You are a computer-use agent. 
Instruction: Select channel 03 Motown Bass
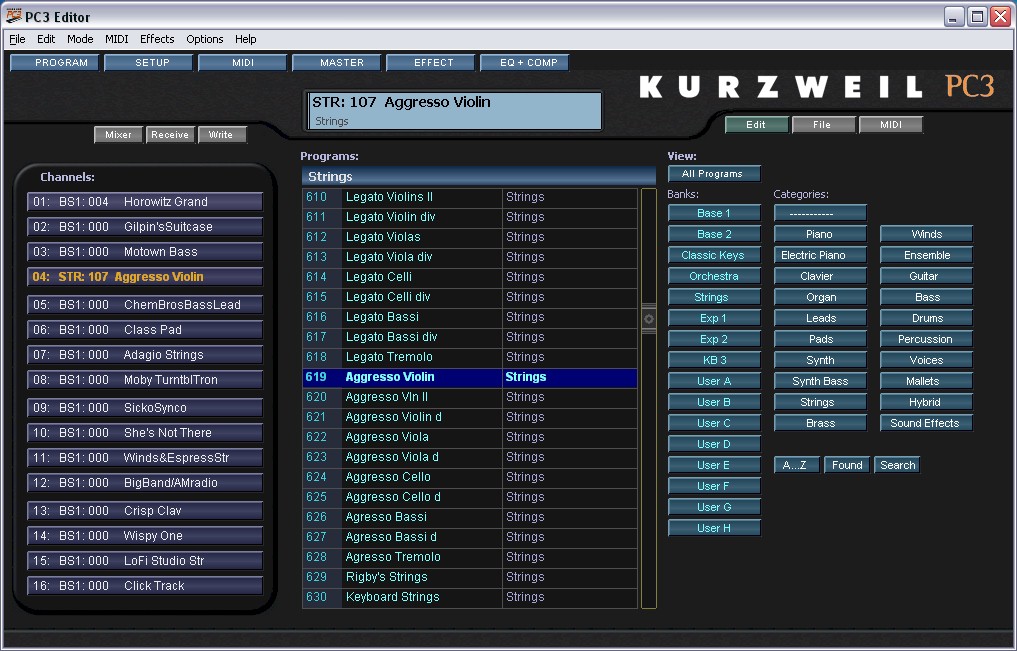pyautogui.click(x=145, y=252)
